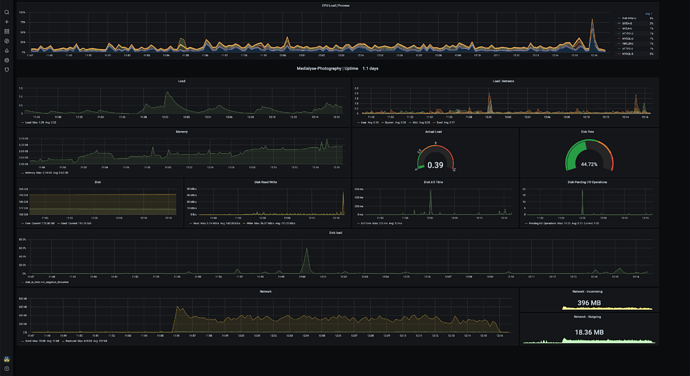690x376 pixels.
Task: Toggle the Load series in Load legend
Action: pyautogui.click(x=39, y=122)
